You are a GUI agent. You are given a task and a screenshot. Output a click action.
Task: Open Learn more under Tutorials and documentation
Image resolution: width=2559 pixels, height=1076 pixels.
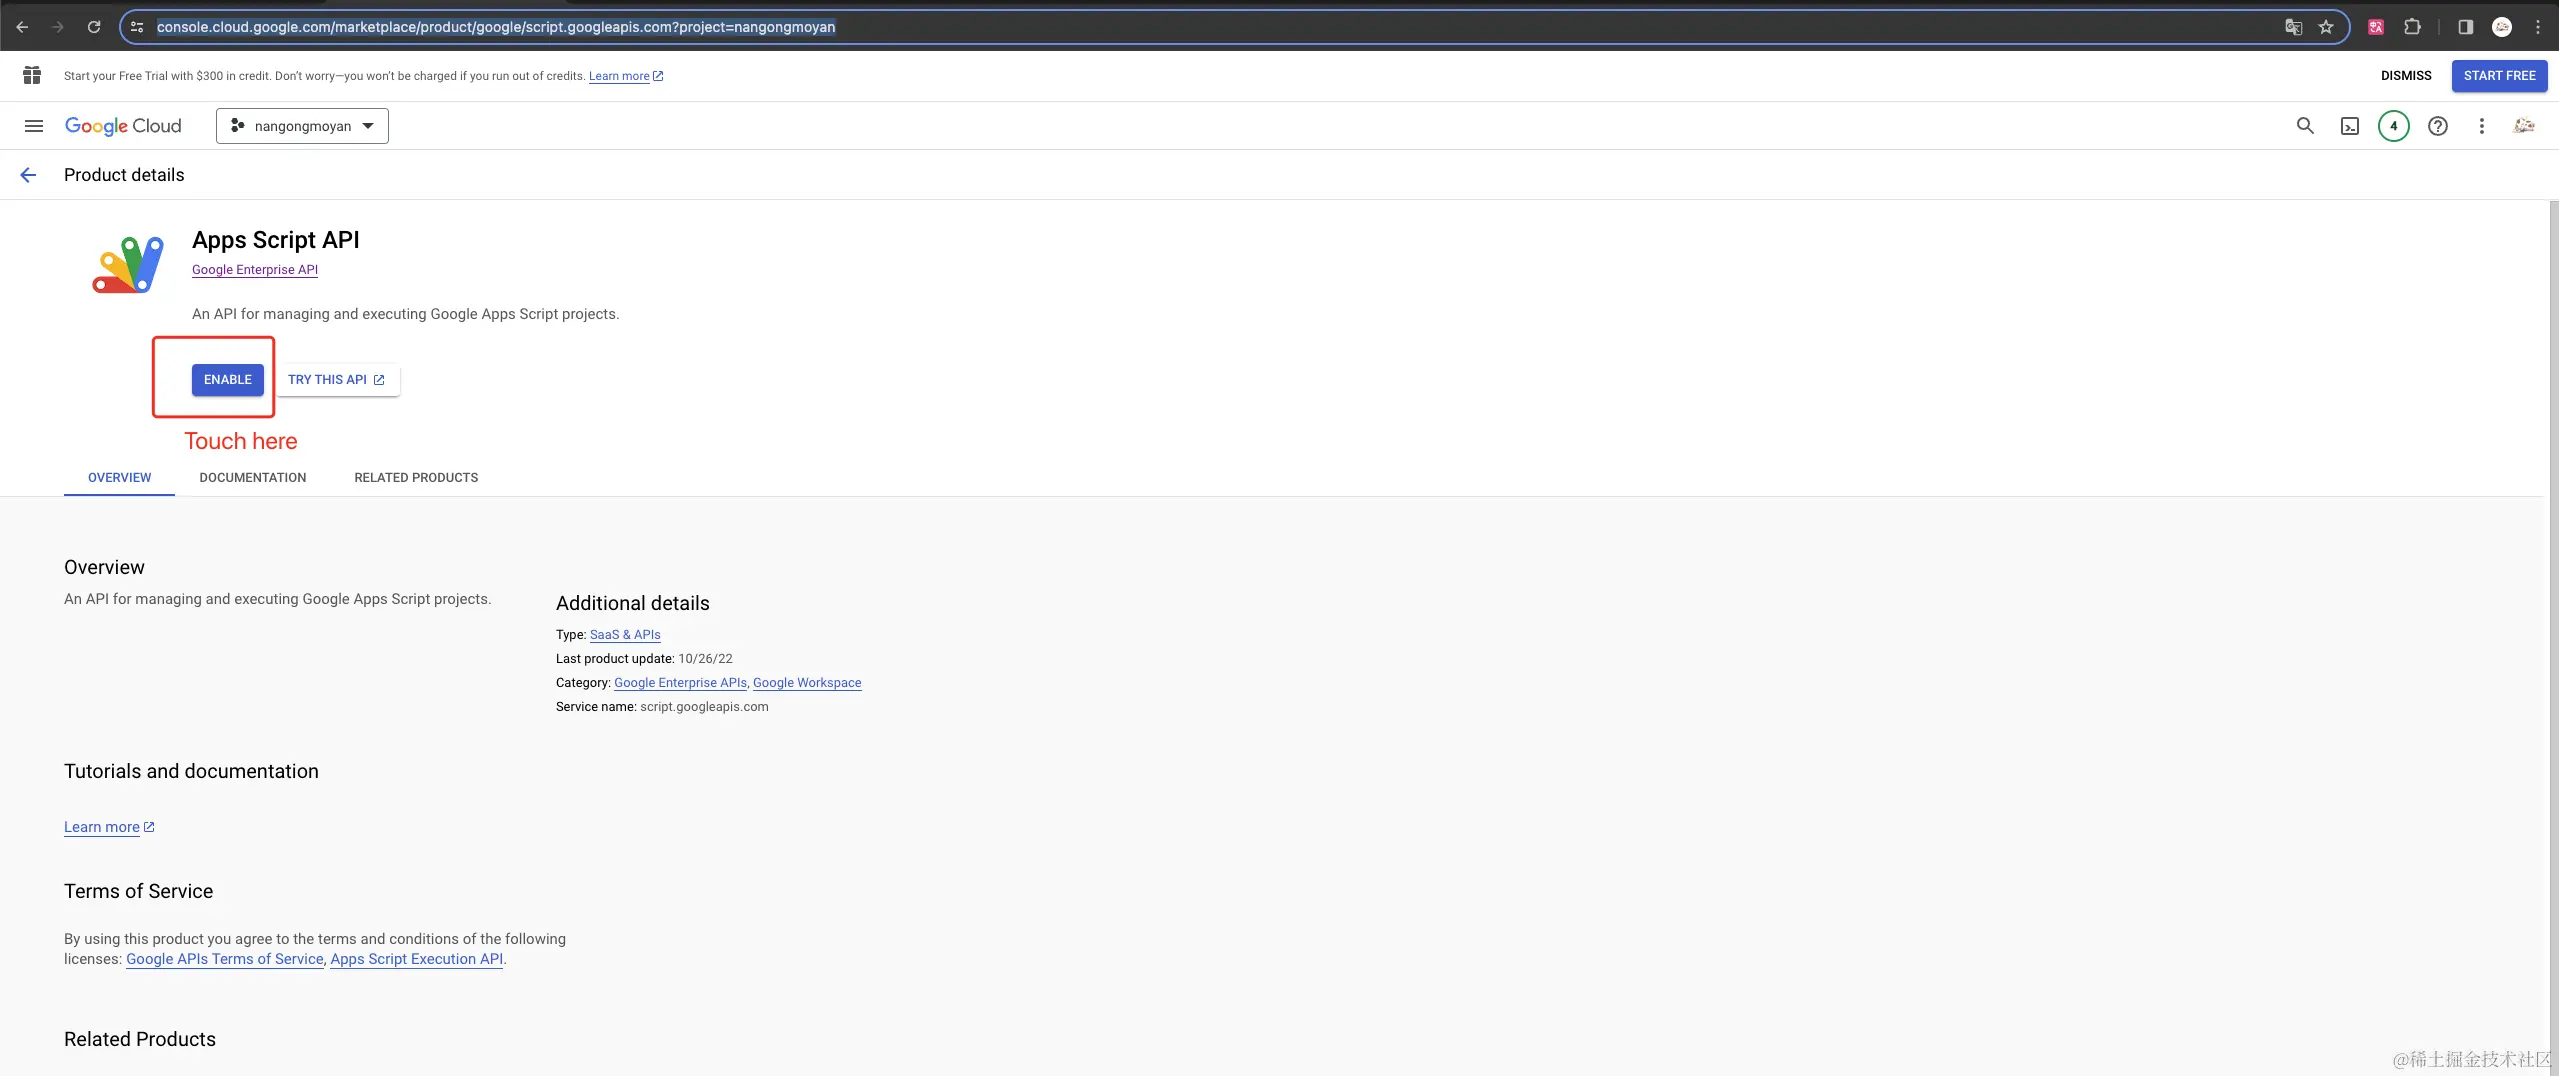[x=109, y=827]
